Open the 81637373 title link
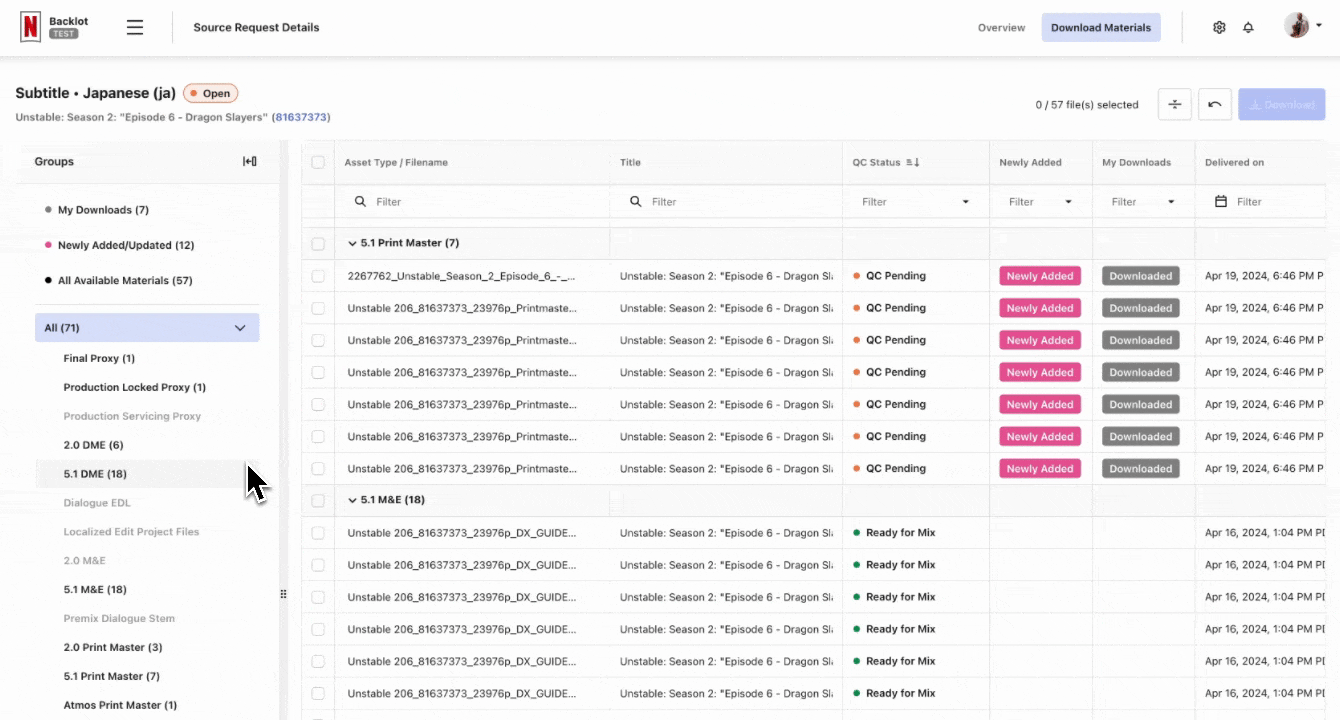Screen dimensions: 1340x720 (301, 117)
